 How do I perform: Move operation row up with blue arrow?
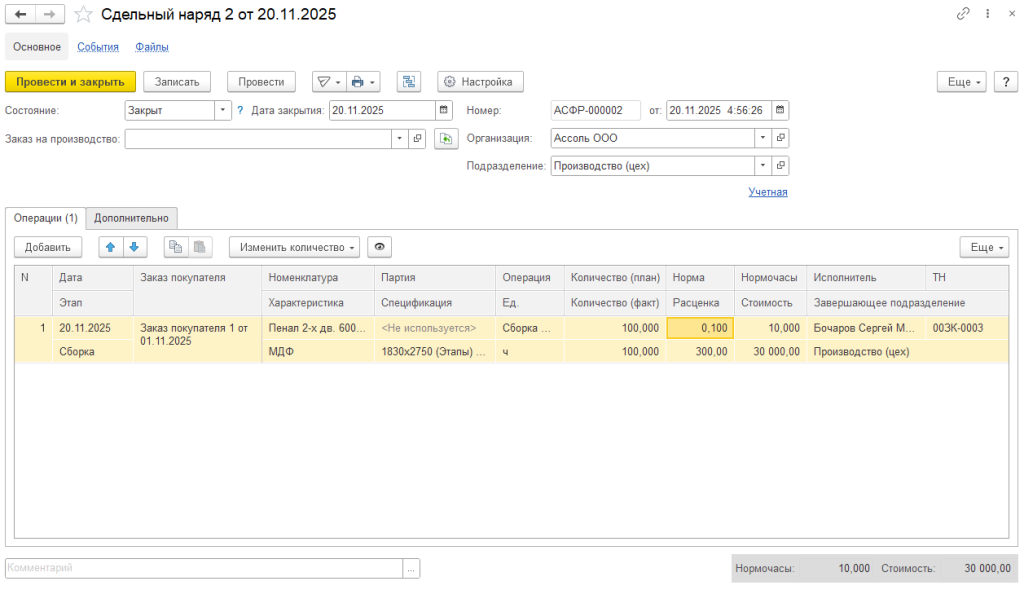pos(110,247)
